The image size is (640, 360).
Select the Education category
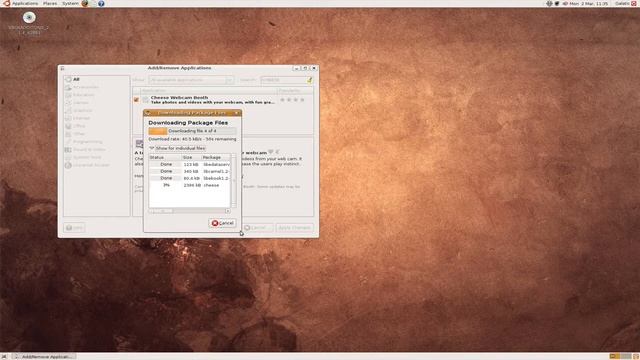pos(96,95)
